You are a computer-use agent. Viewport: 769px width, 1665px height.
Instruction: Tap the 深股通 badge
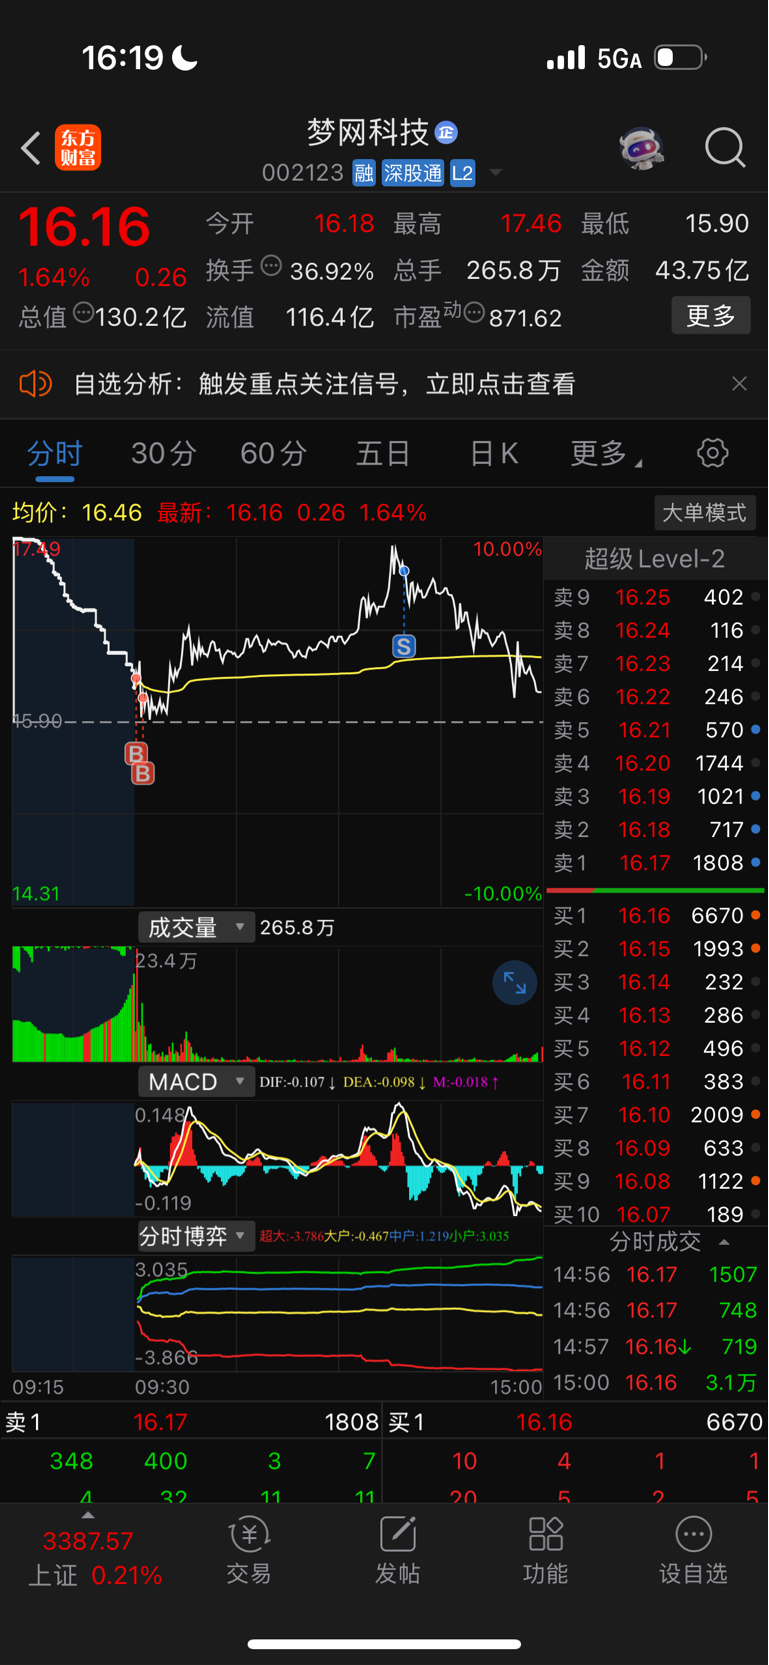[x=412, y=173]
